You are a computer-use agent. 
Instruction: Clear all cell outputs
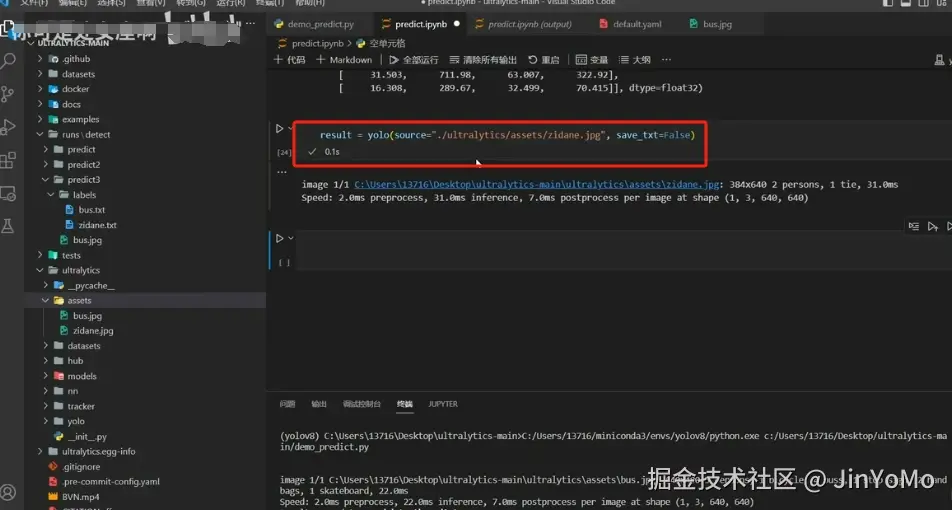pos(483,60)
